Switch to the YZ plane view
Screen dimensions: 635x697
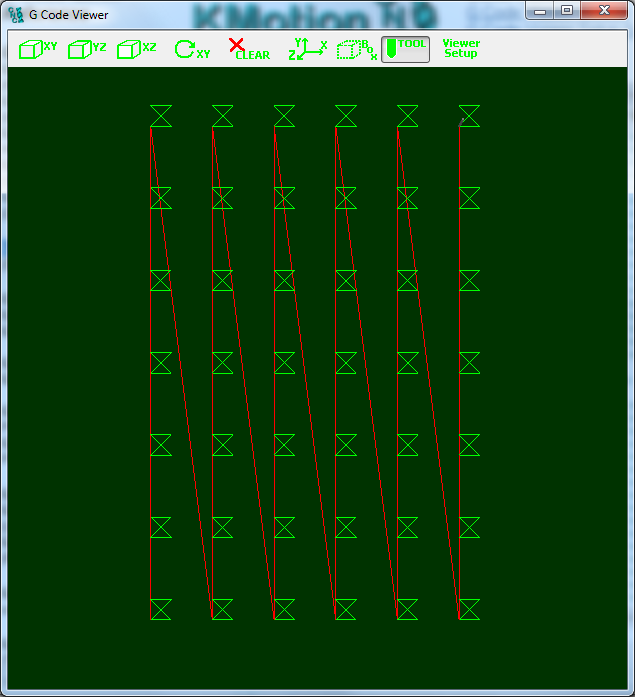pyautogui.click(x=88, y=49)
